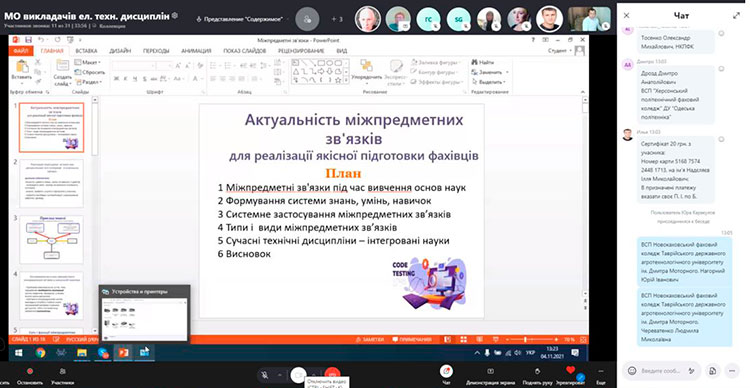
Task: Toggle the video camera button
Action: tap(298, 375)
